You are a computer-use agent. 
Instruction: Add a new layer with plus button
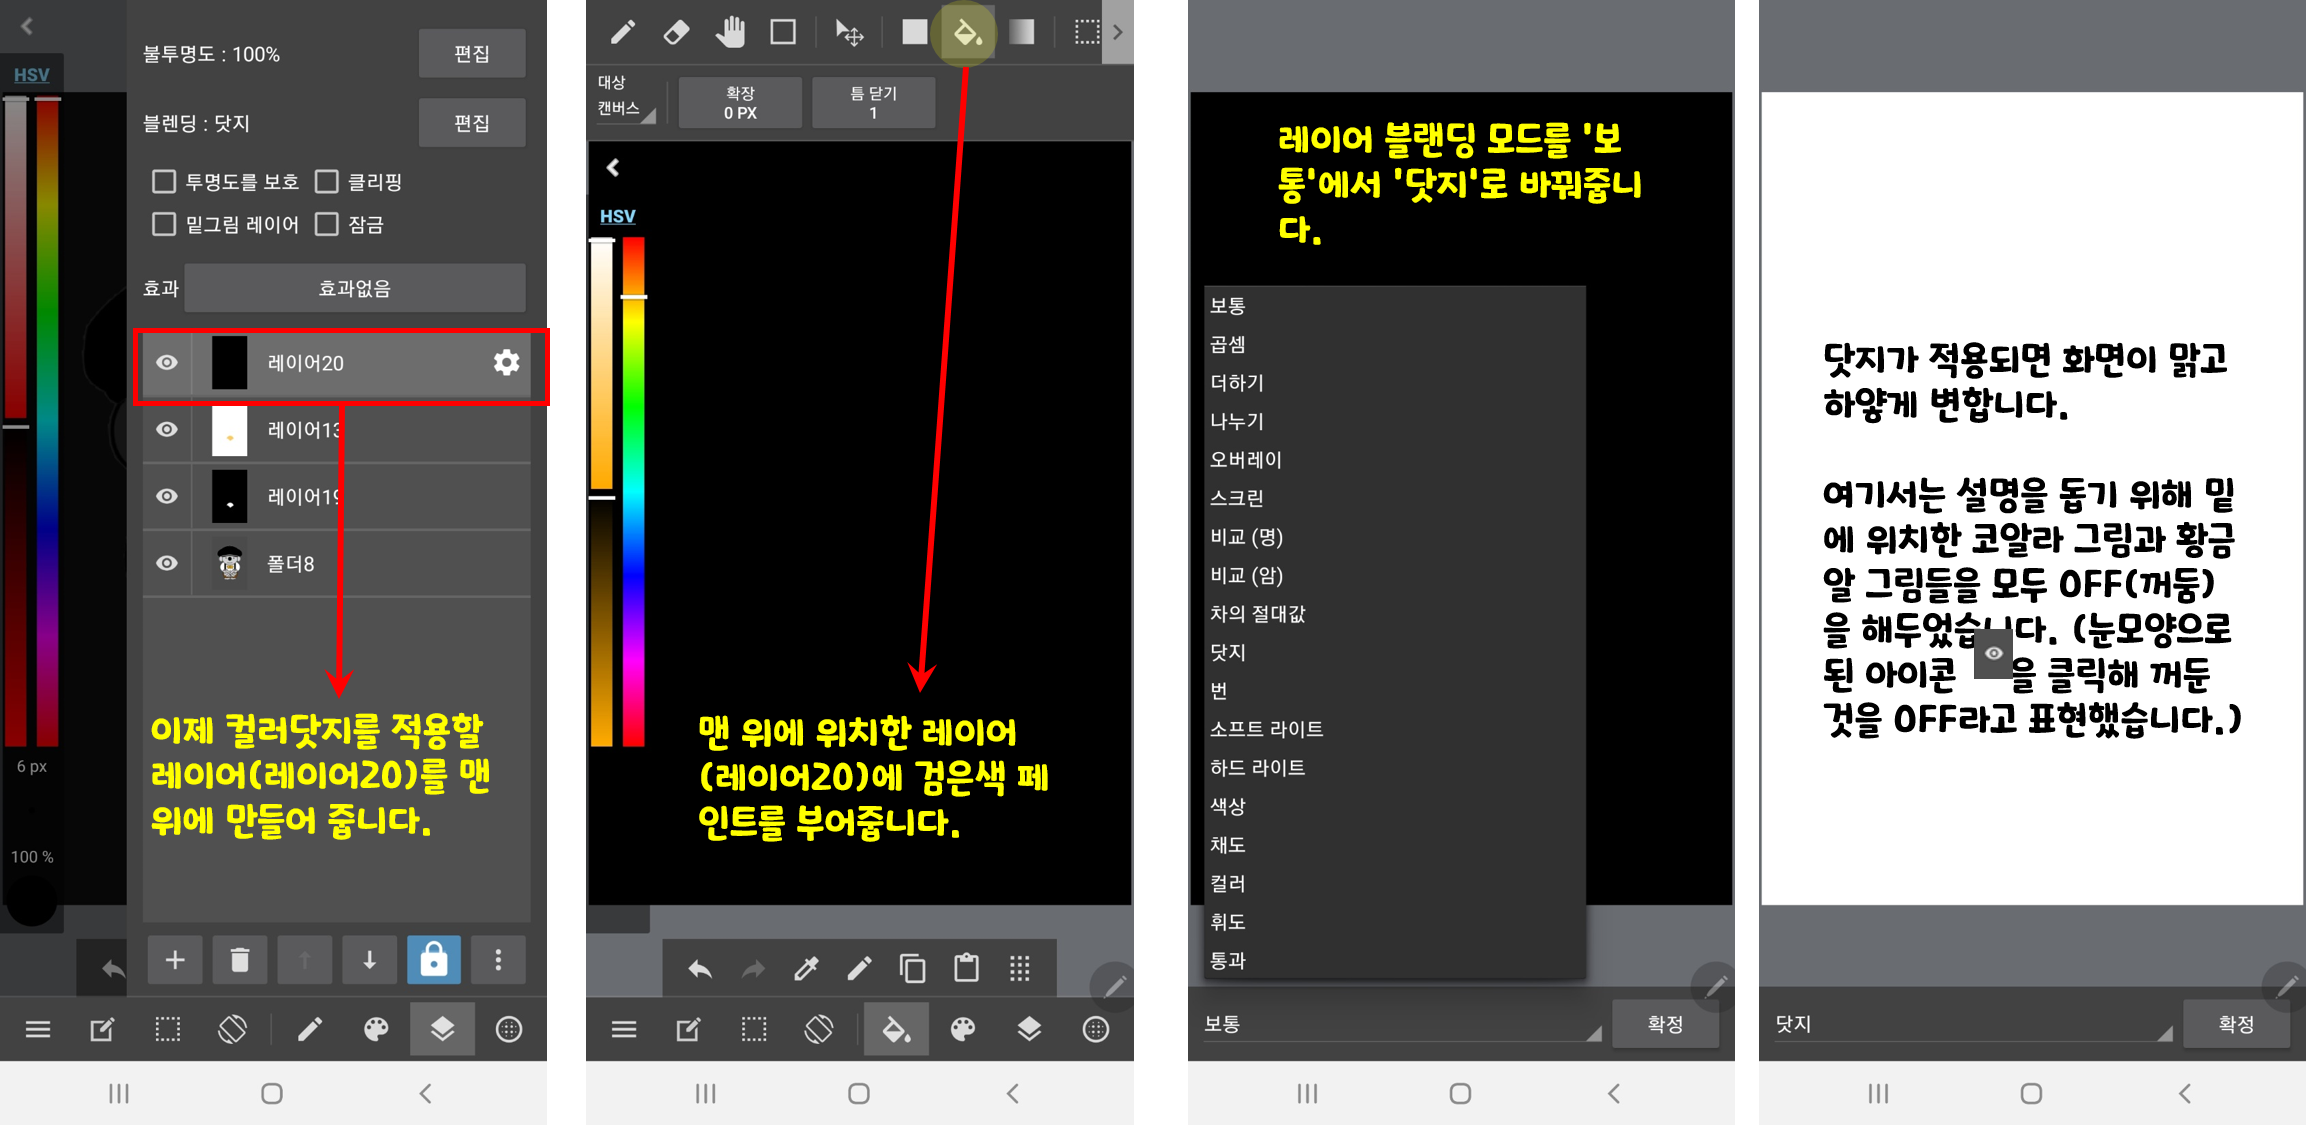(175, 960)
